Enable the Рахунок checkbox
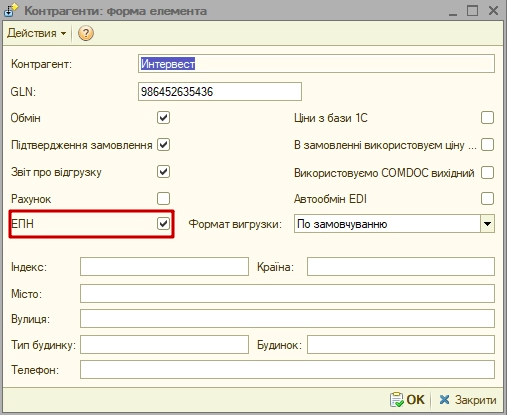 point(163,199)
